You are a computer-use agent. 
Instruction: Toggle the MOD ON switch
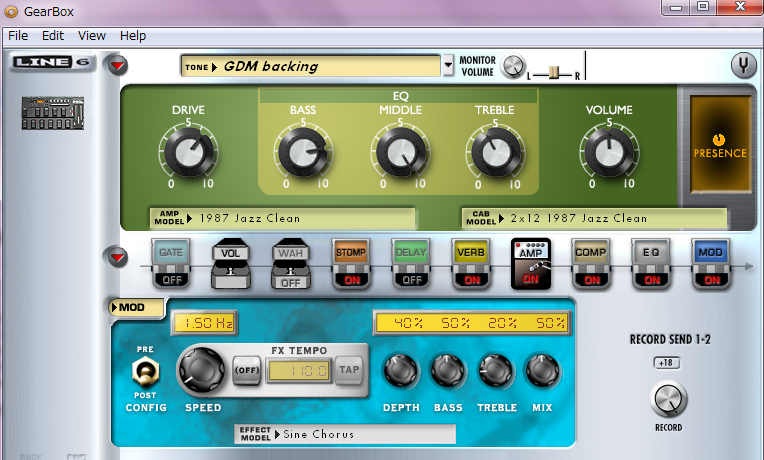[712, 280]
